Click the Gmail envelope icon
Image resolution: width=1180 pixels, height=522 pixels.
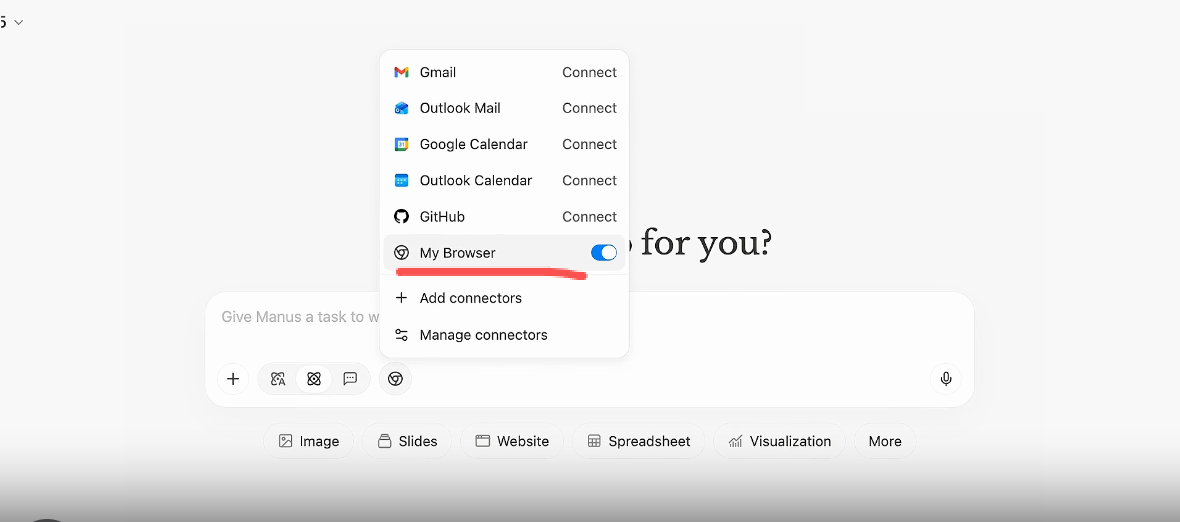pyautogui.click(x=401, y=72)
